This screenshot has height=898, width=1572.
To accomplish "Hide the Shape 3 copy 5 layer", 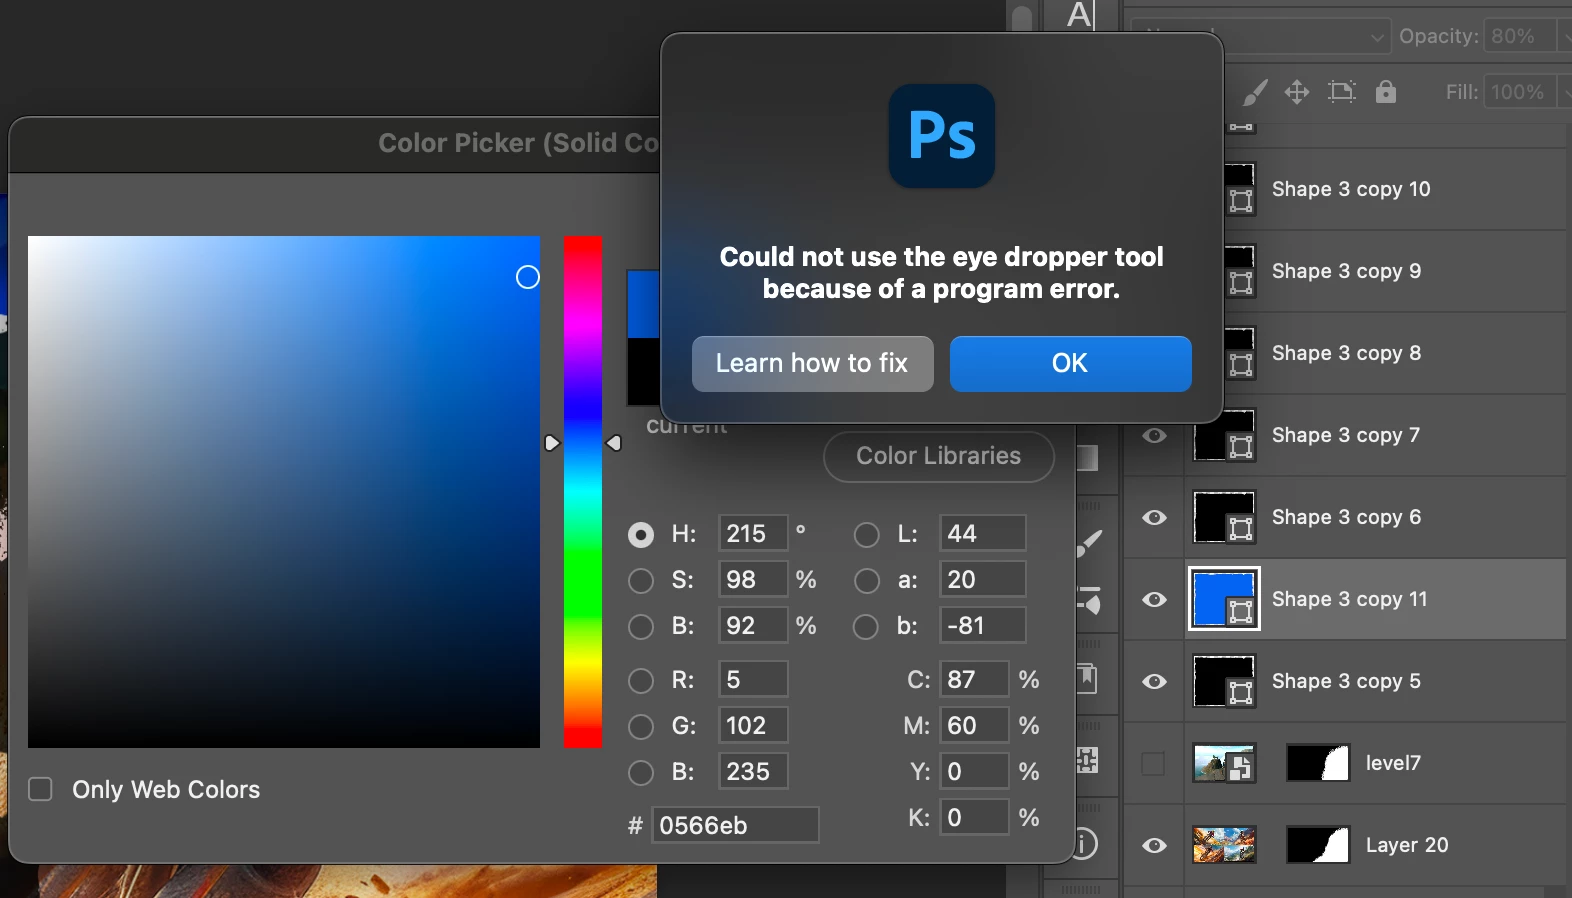I will point(1155,681).
